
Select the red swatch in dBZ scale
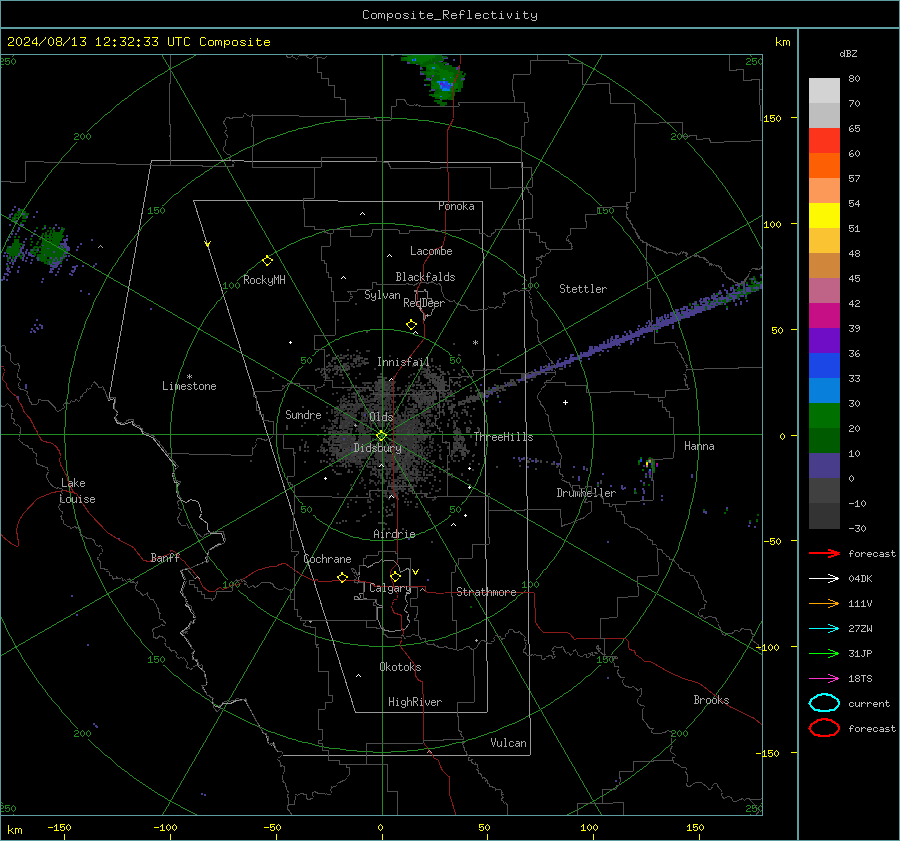point(824,140)
